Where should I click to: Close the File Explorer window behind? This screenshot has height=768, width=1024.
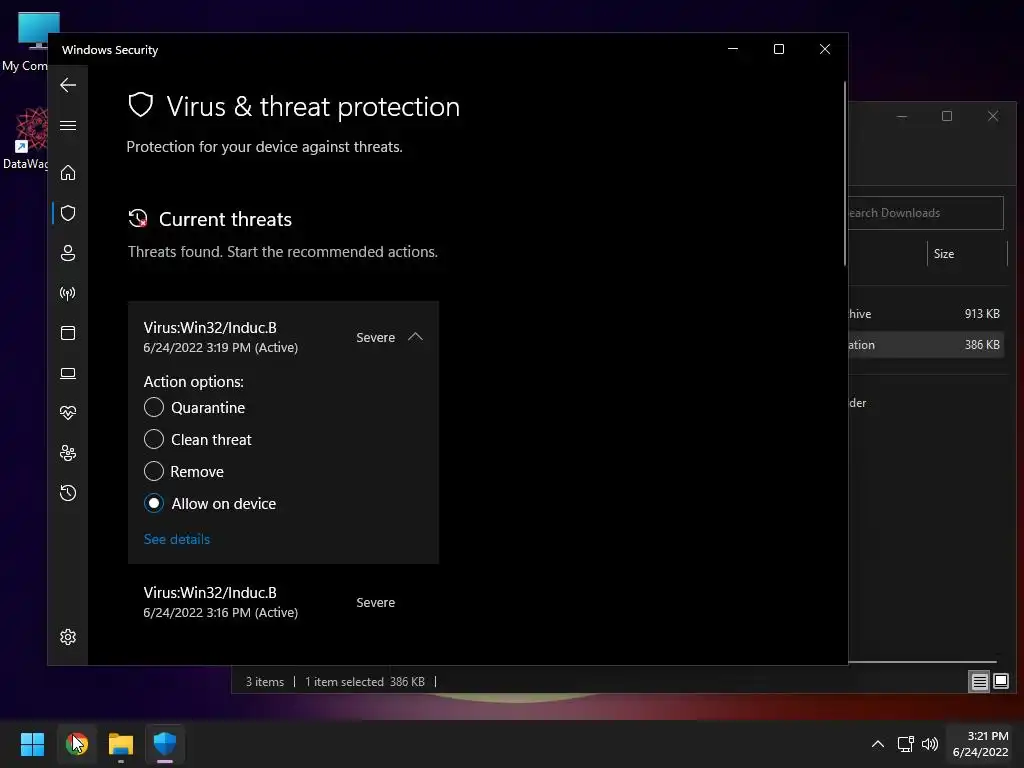coord(993,116)
